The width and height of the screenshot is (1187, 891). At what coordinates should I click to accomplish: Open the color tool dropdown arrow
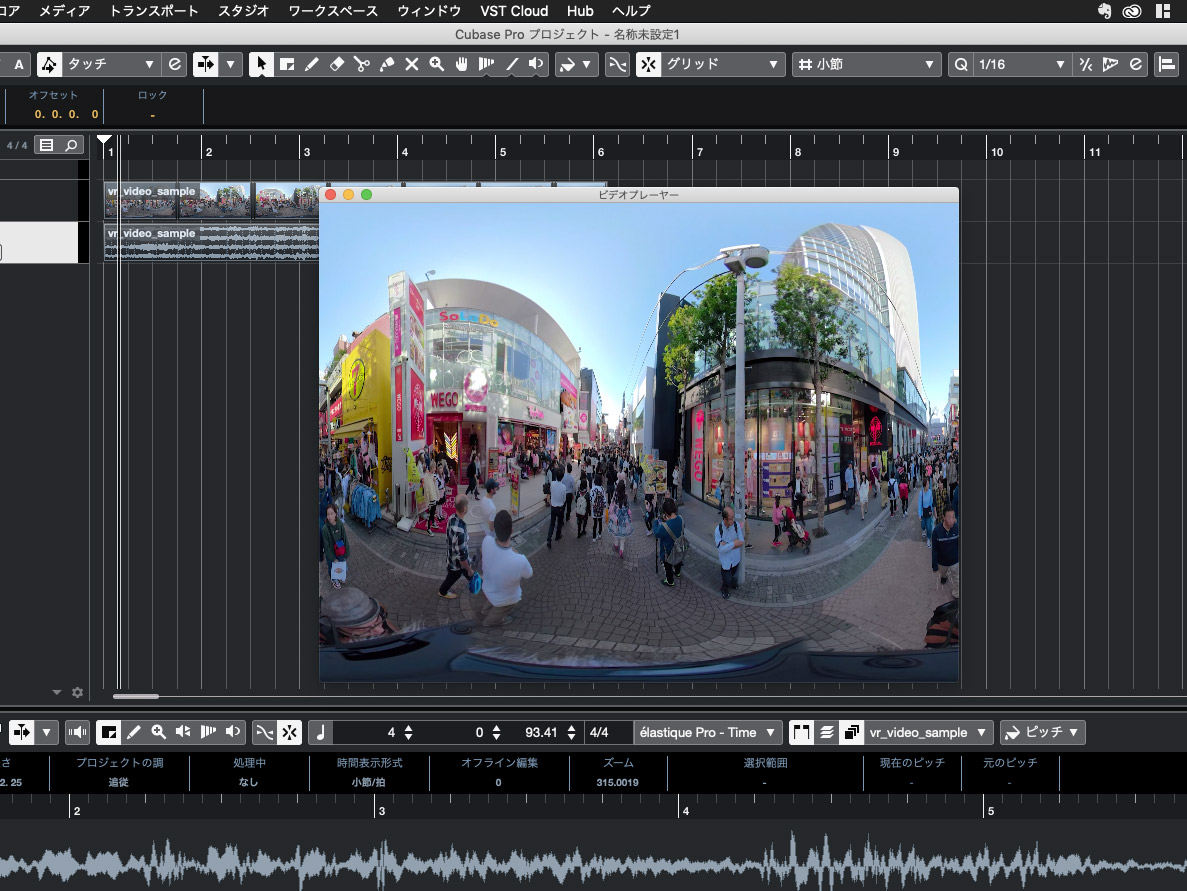tap(587, 64)
